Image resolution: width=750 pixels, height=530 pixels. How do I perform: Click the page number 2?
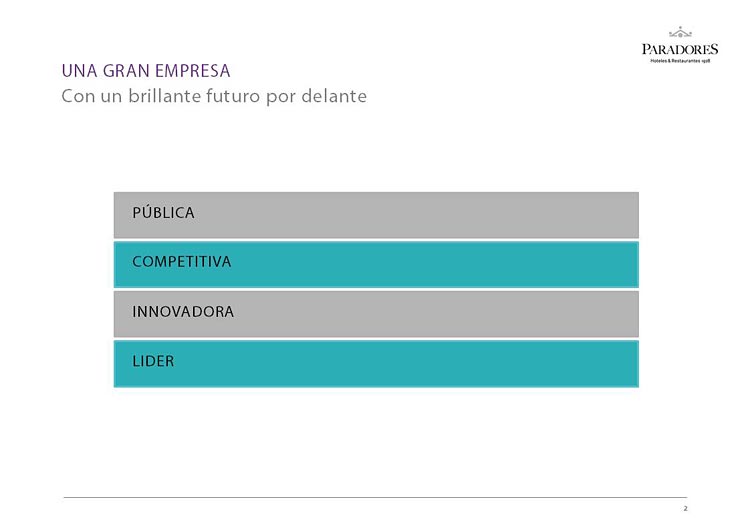(685, 508)
